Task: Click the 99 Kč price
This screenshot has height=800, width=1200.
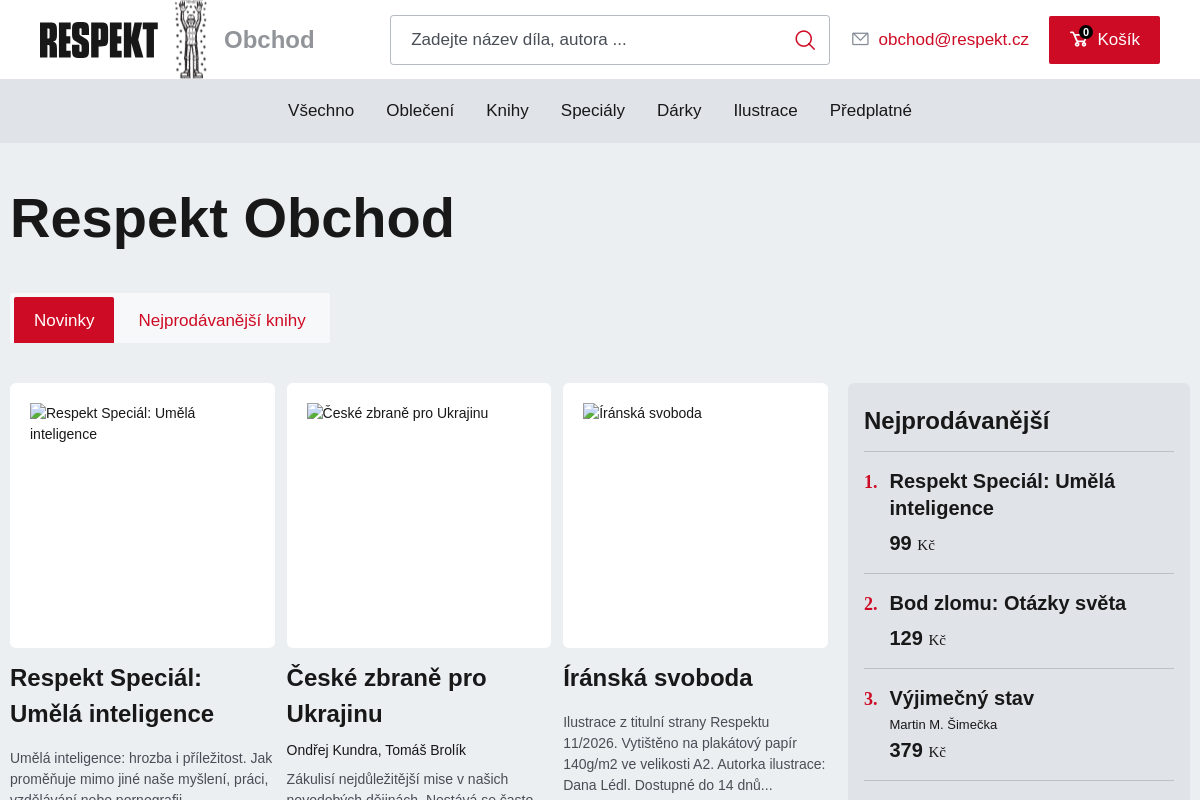Action: click(912, 543)
